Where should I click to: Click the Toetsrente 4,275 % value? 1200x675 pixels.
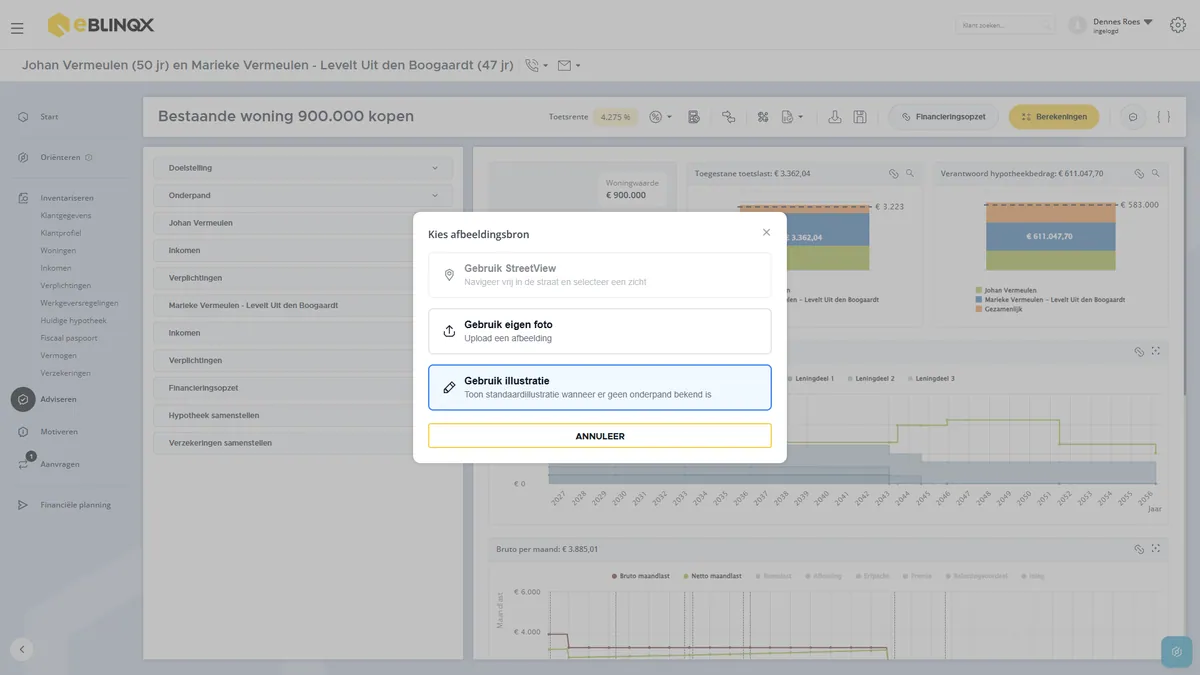615,117
